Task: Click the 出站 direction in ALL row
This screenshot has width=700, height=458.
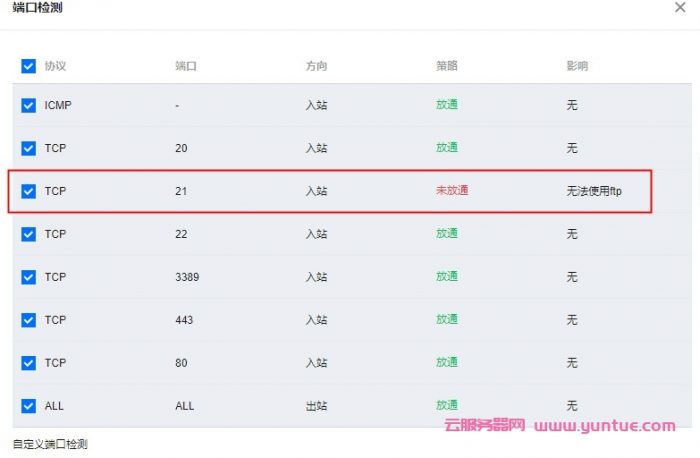Action: (x=316, y=406)
